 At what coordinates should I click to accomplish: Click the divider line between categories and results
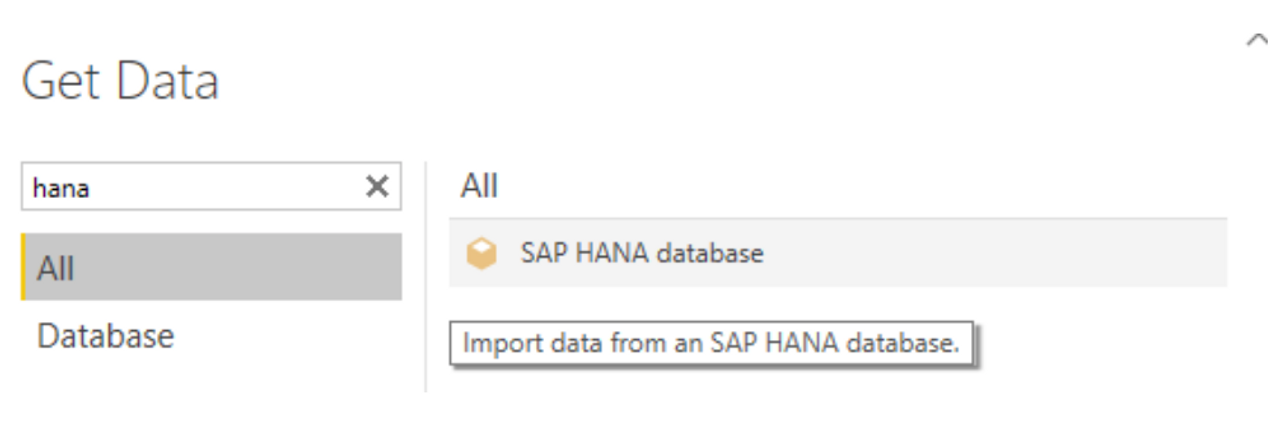click(x=426, y=277)
